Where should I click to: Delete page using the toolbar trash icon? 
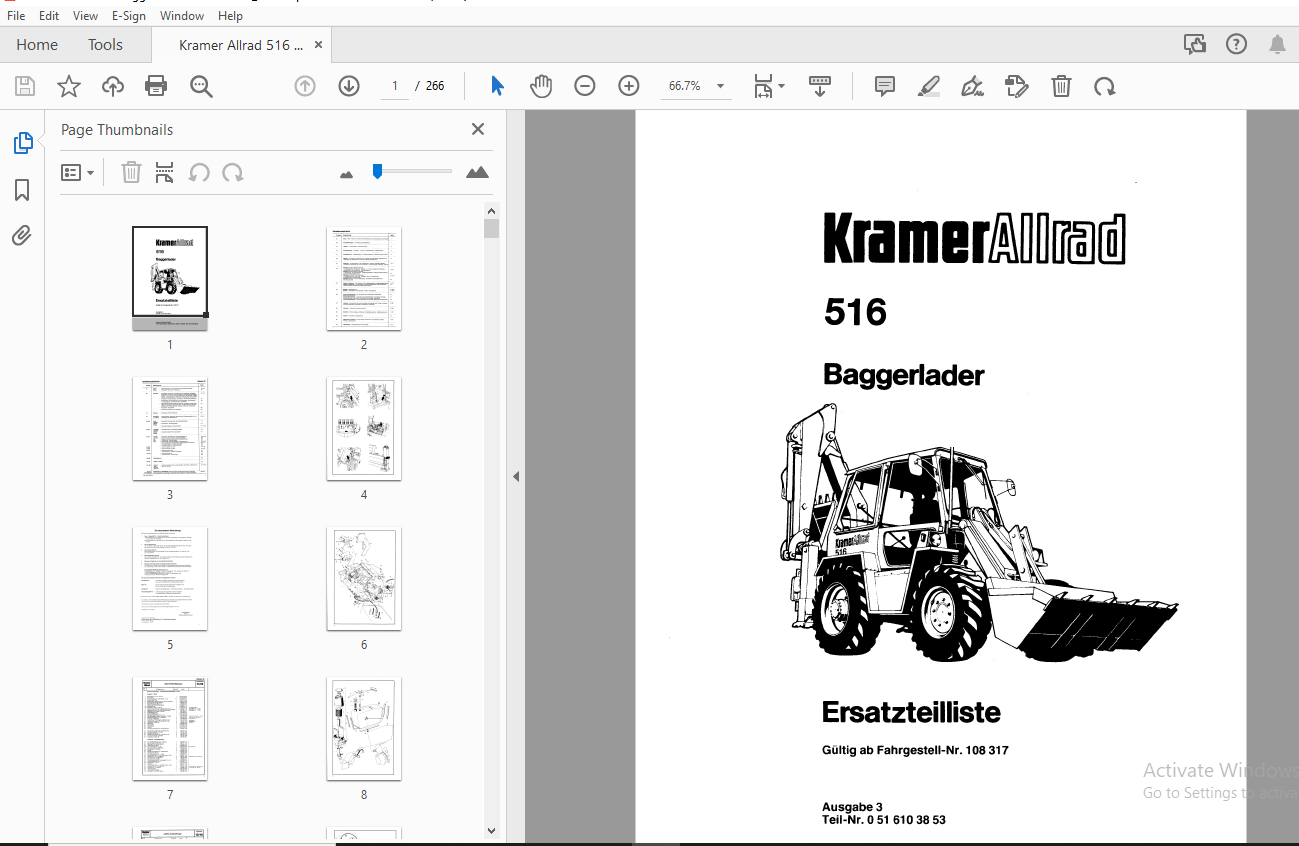[1061, 86]
